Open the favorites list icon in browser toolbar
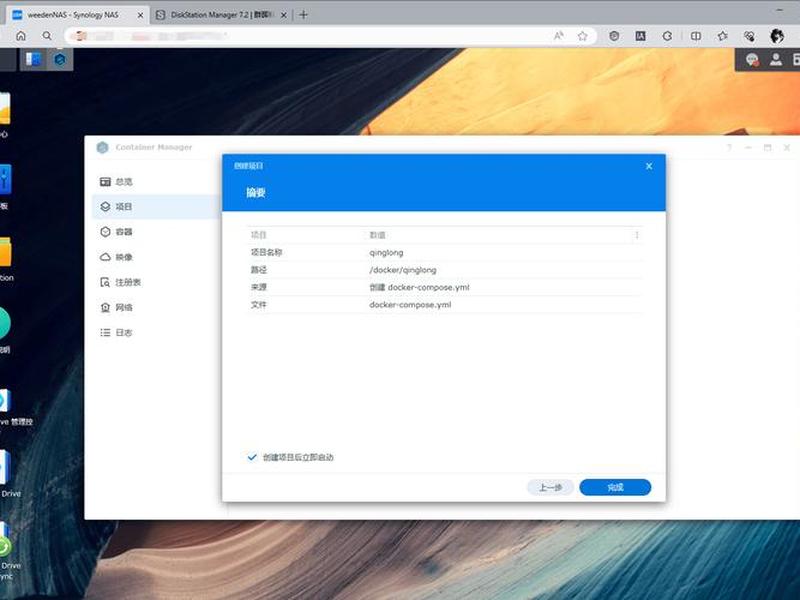800x600 pixels. point(722,36)
